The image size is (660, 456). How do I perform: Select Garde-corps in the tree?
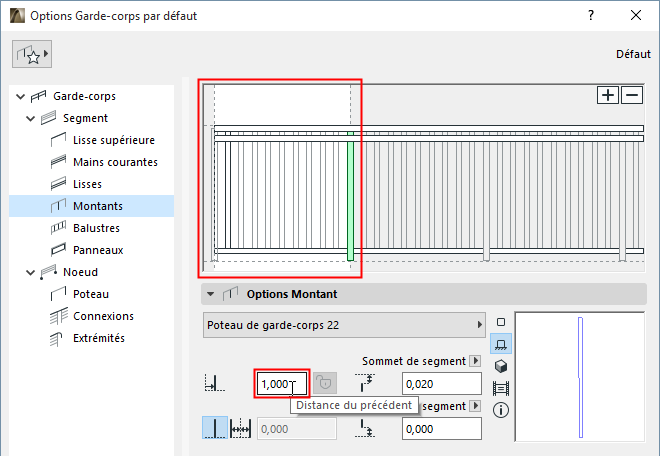(84, 96)
